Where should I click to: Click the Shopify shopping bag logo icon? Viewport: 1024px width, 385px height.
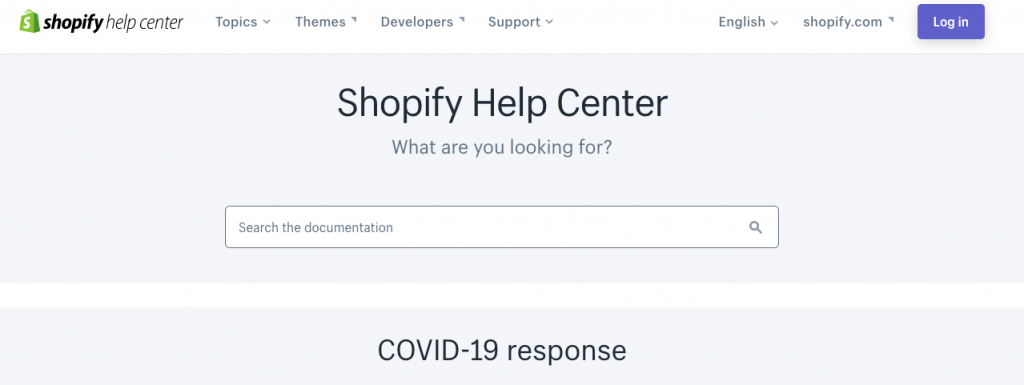[29, 22]
